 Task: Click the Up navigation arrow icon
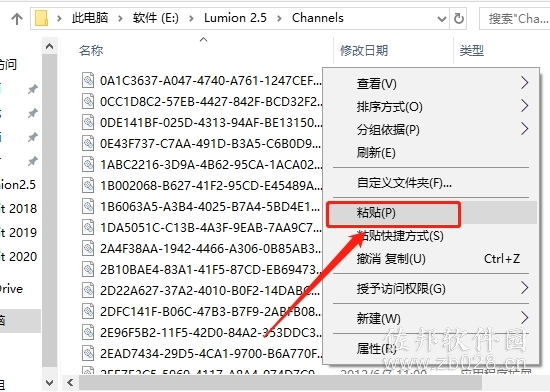click(x=16, y=19)
